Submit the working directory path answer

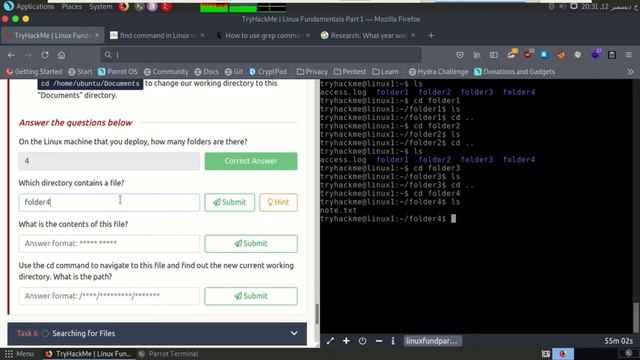(251, 296)
